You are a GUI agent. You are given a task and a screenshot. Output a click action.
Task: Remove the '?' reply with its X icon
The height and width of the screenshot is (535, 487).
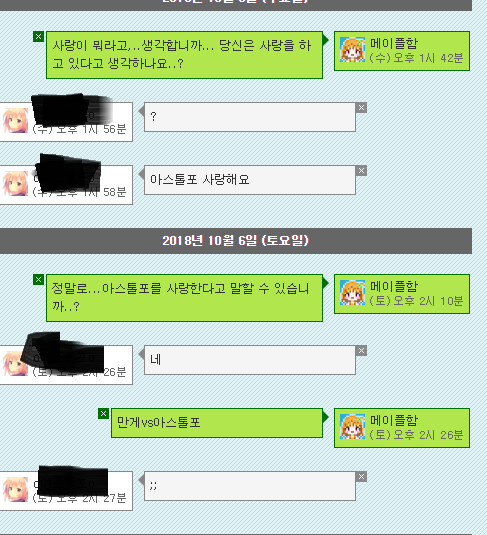[361, 108]
